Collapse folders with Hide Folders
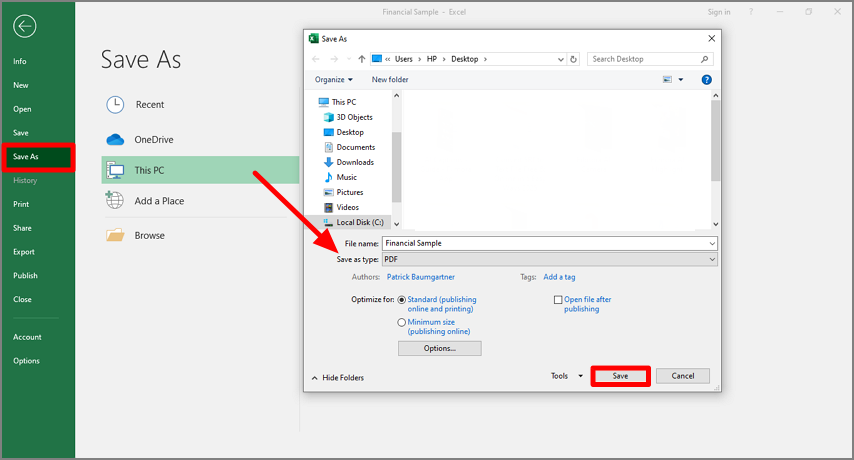The image size is (854, 460). click(x=338, y=377)
